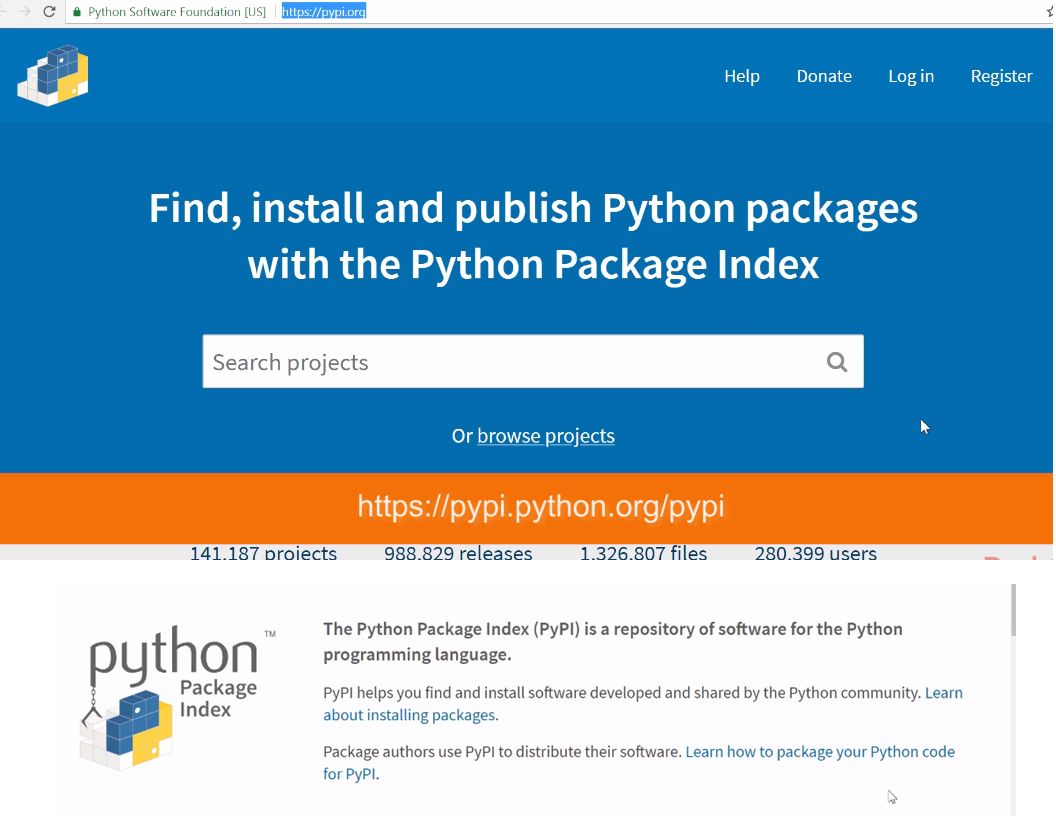Image resolution: width=1056 pixels, height=816 pixels.
Task: Open Learn how to package Python code link
Action: pos(638,762)
